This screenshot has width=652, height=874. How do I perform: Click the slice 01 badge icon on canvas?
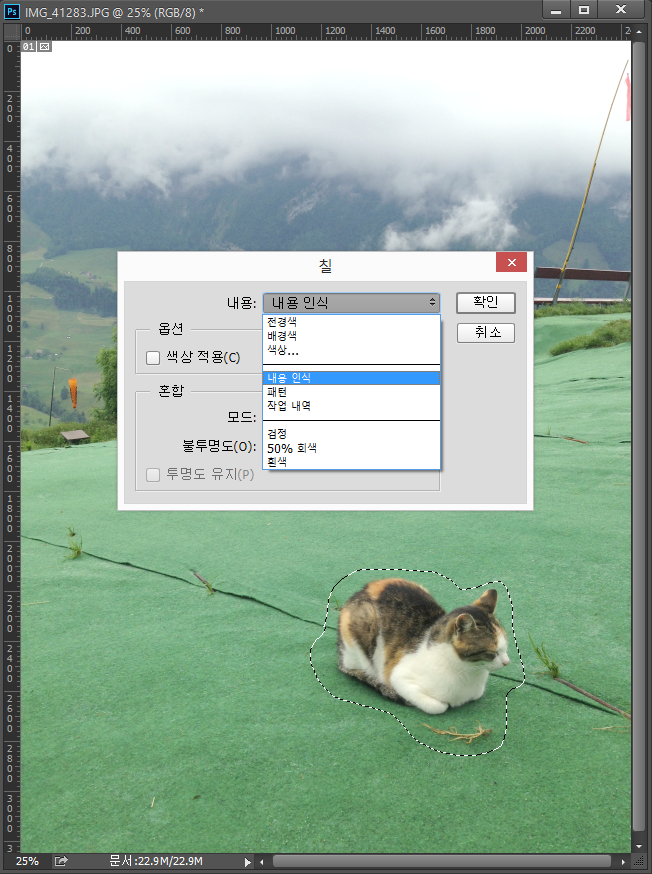(x=37, y=47)
